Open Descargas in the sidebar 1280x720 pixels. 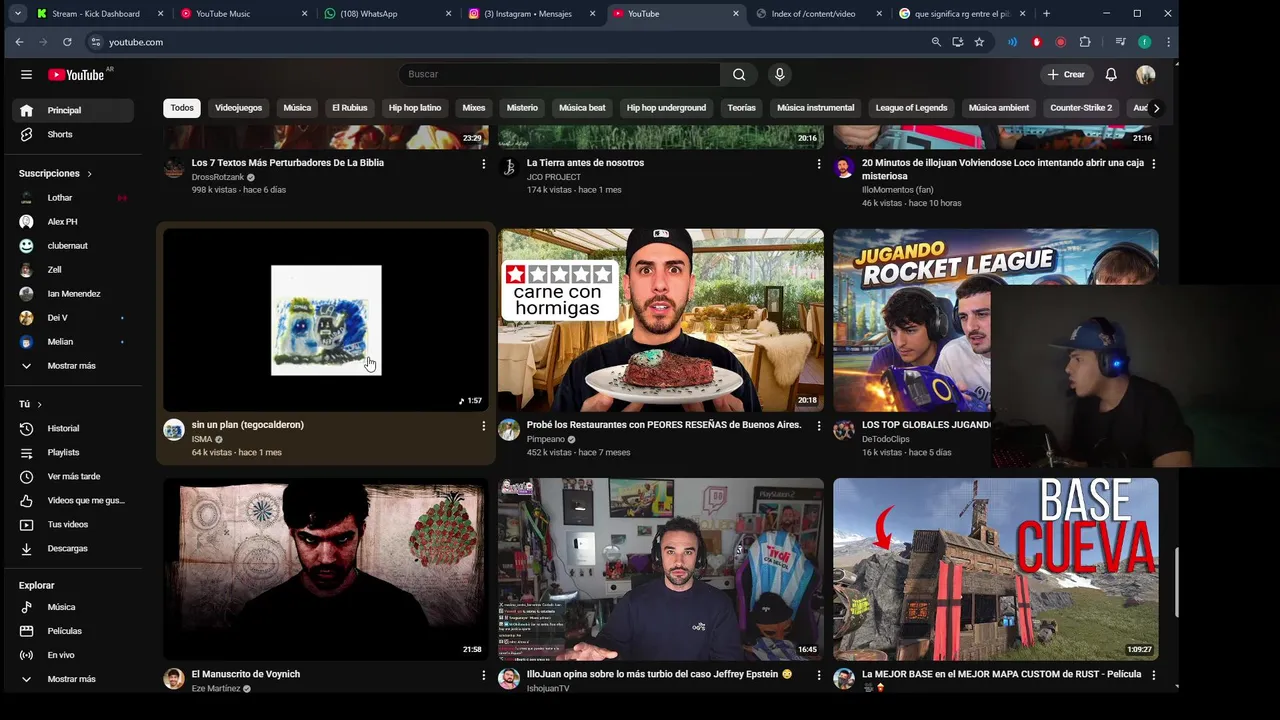[72, 548]
